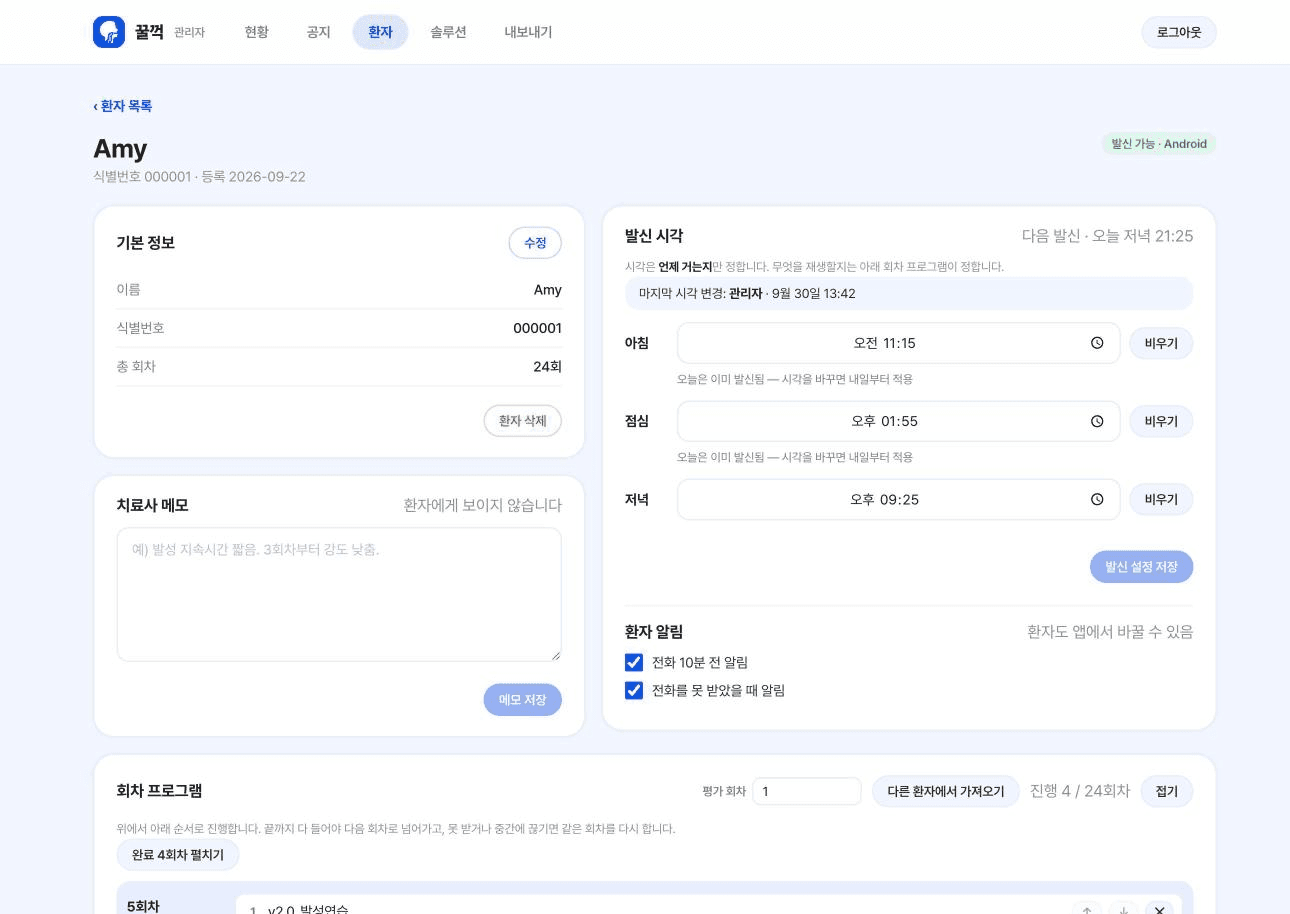Open the clock picker in the 저녁 time field
Image resolution: width=1290 pixels, height=914 pixels.
pyautogui.click(x=1097, y=499)
